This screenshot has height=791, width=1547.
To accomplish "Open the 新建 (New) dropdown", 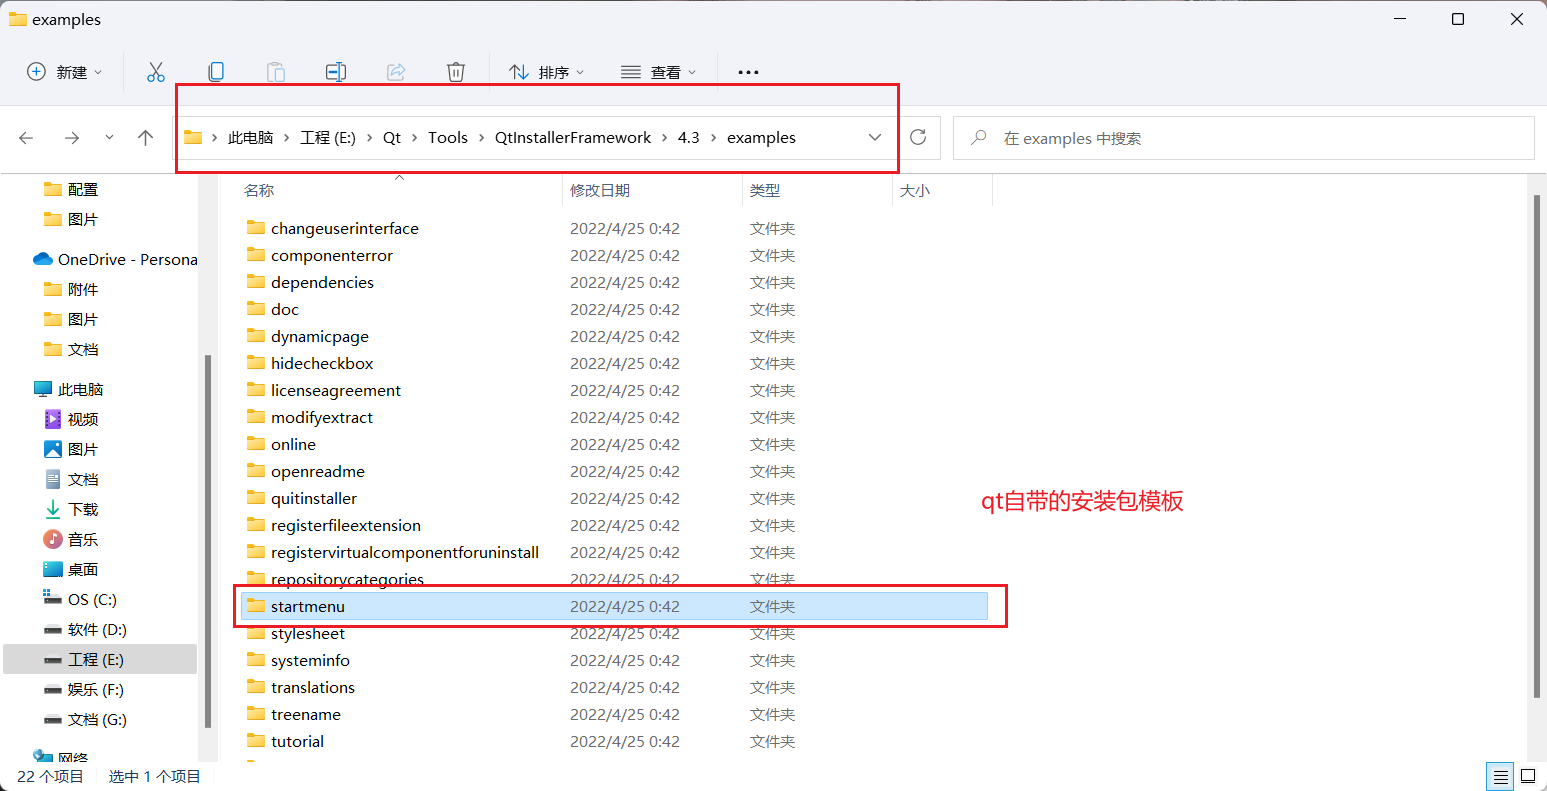I will coord(65,72).
